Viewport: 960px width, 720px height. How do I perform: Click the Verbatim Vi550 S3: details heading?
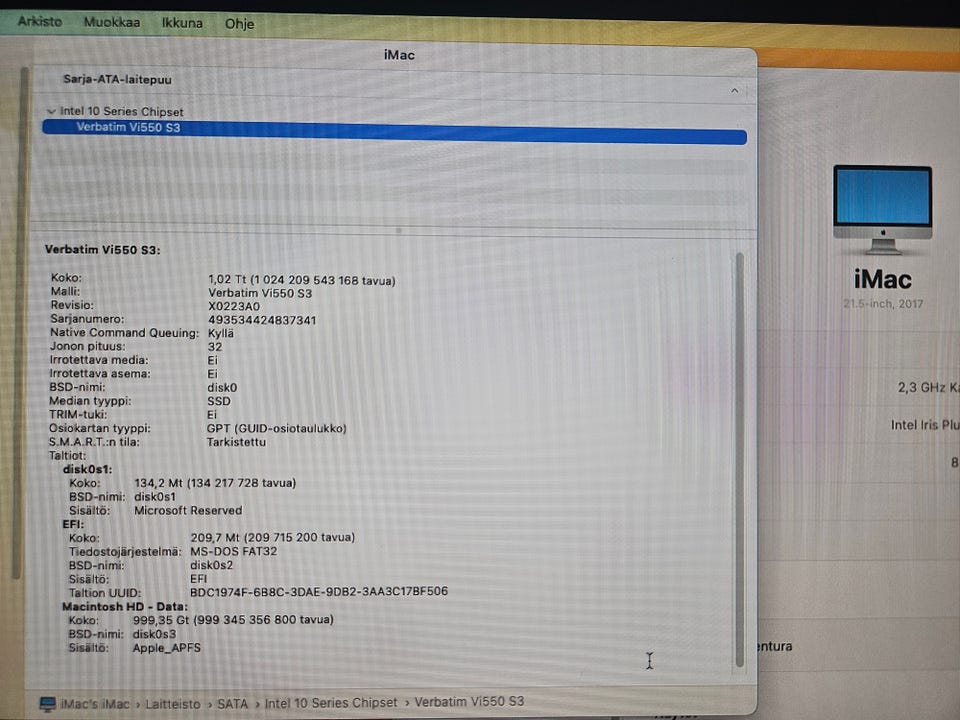coord(102,250)
